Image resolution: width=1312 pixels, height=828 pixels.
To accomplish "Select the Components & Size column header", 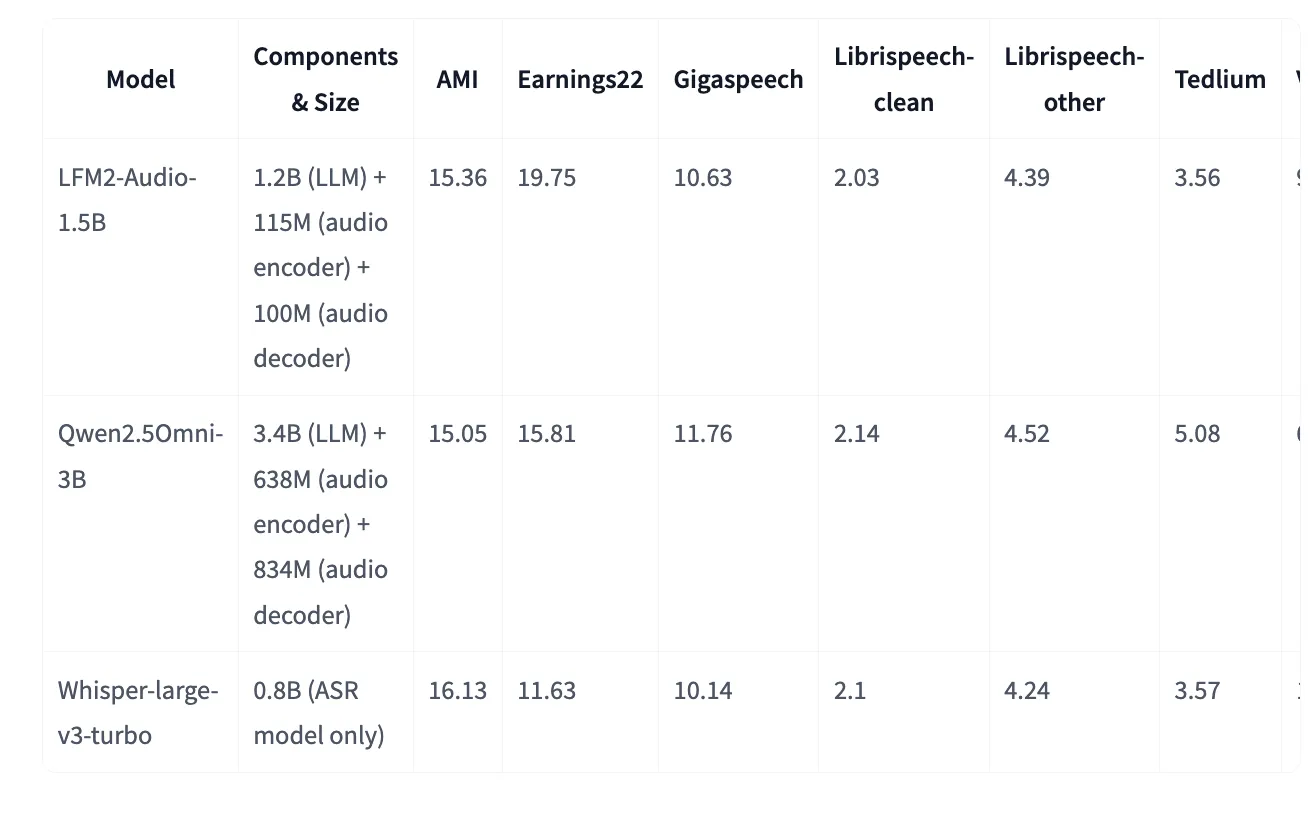I will tap(325, 79).
